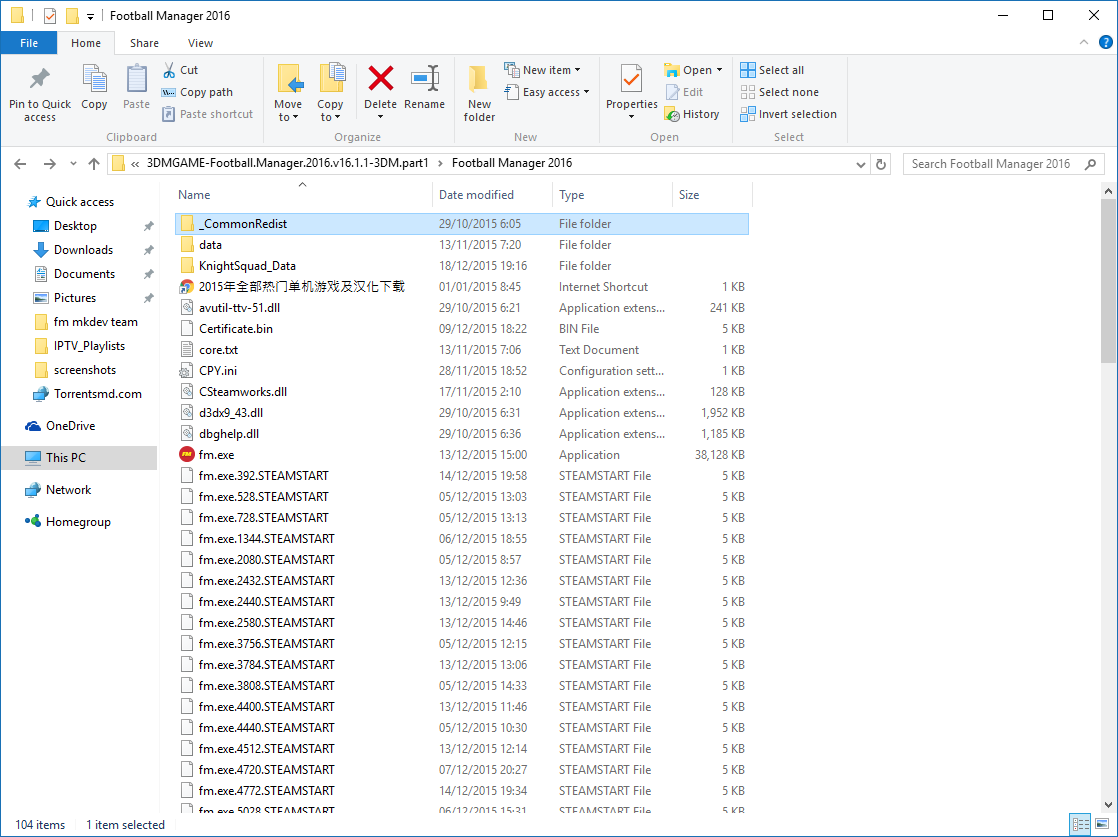Select fm.exe.392.STEAMSTART file

(462, 476)
